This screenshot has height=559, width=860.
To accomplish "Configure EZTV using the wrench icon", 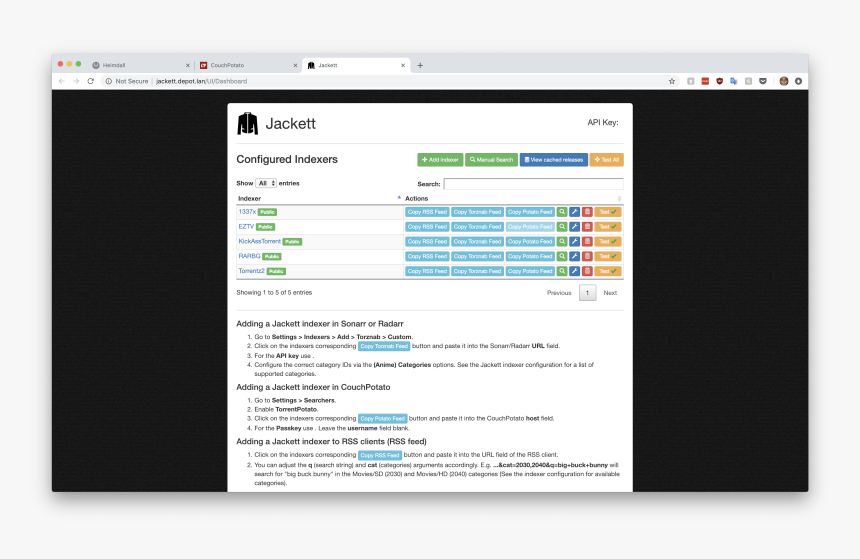I will pyautogui.click(x=574, y=227).
